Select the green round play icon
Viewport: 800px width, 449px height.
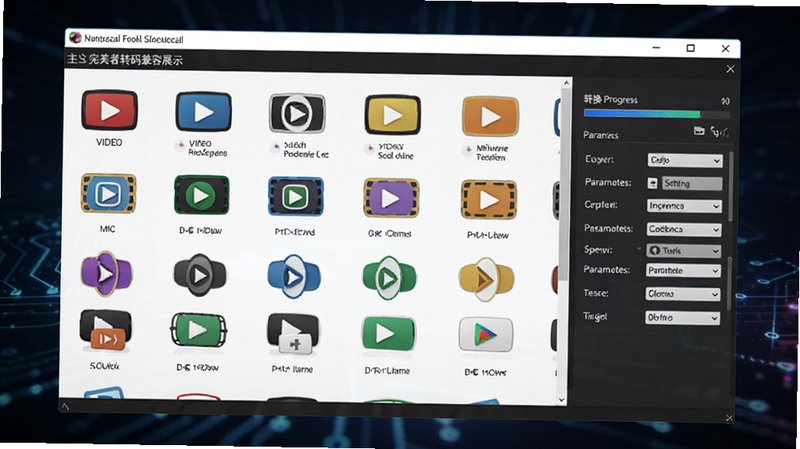(389, 279)
